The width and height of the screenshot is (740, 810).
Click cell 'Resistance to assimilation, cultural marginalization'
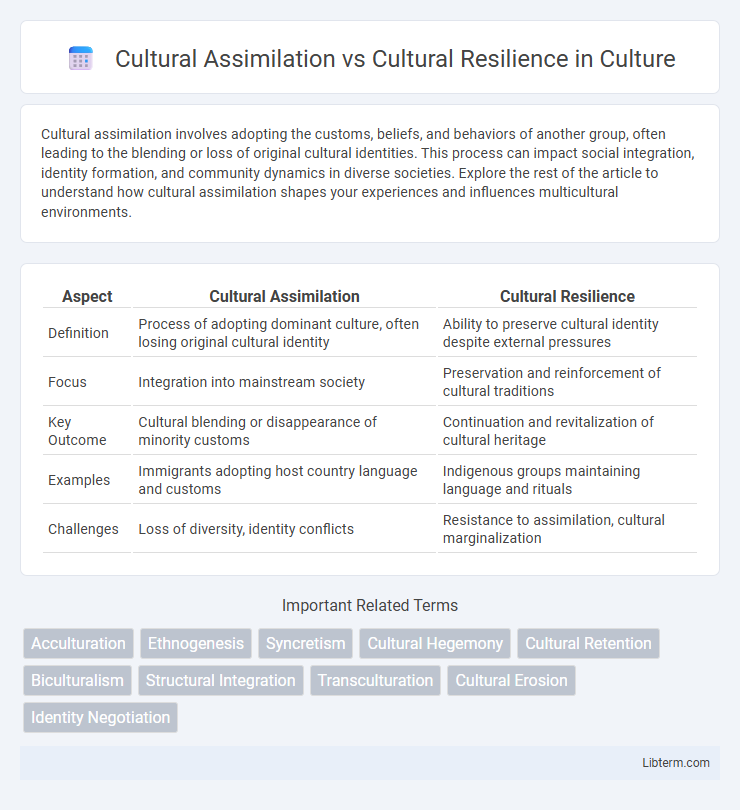tap(567, 529)
